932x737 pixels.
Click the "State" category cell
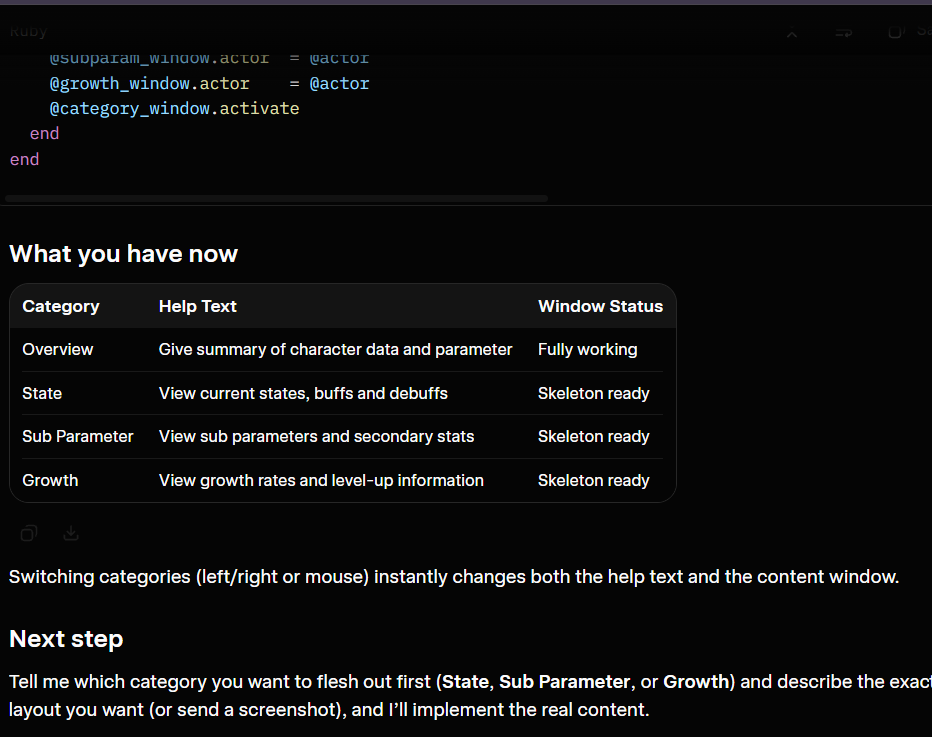point(42,393)
